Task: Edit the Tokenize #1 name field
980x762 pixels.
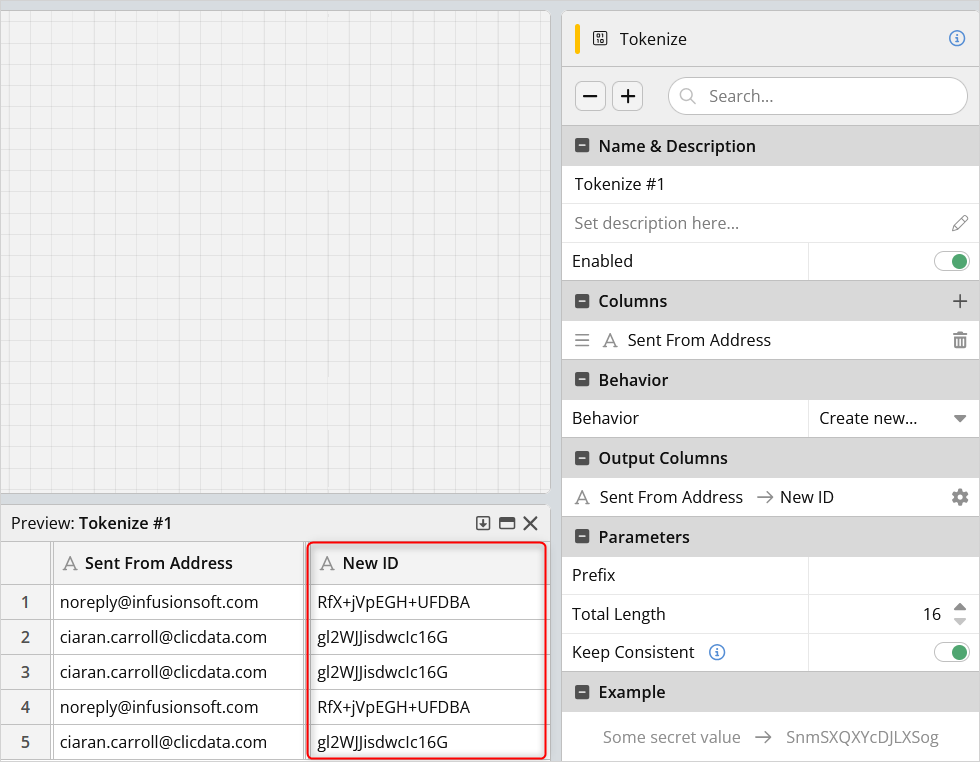Action: 770,184
